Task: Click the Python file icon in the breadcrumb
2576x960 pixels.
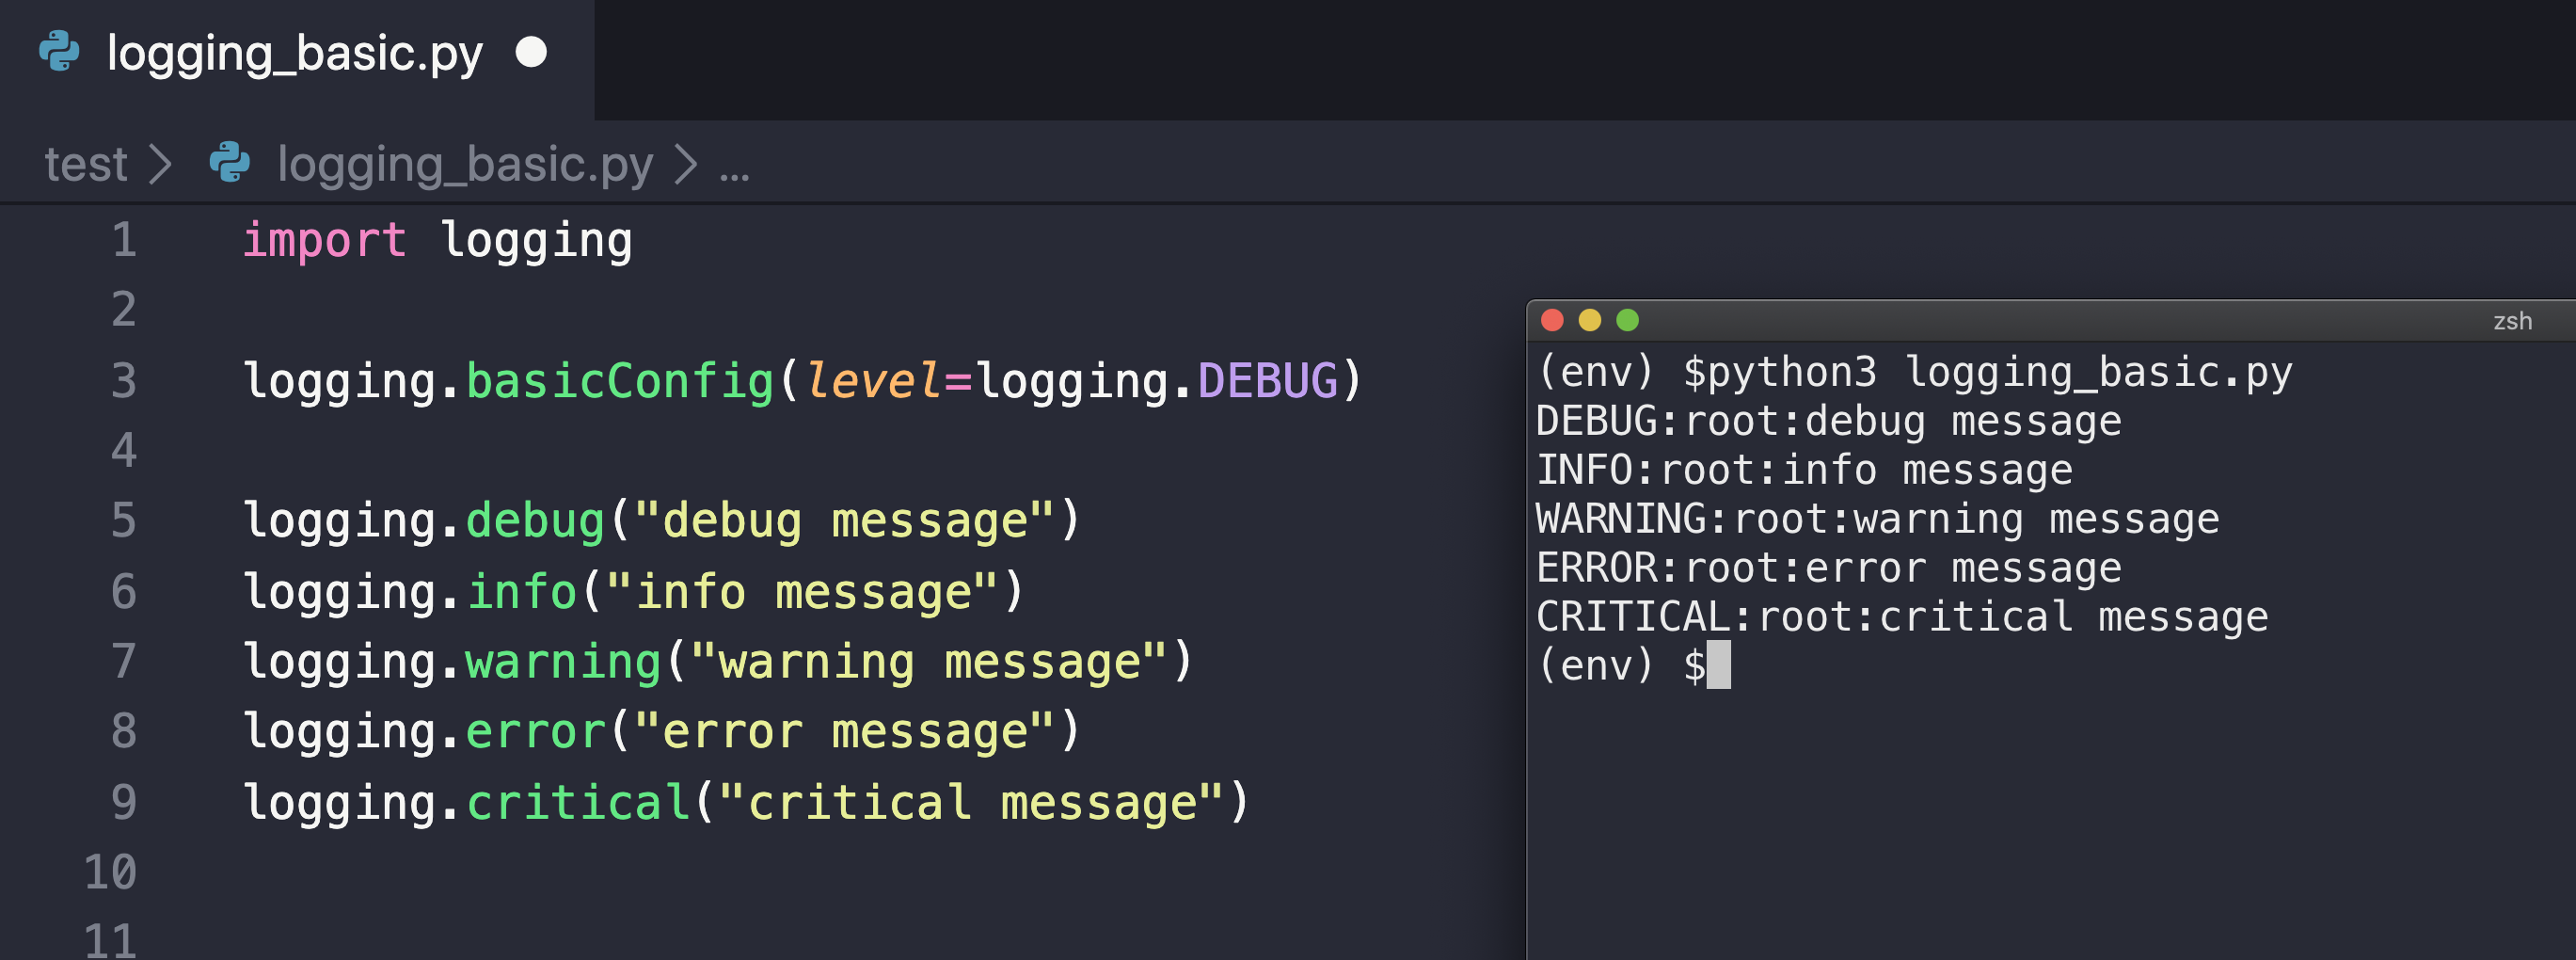Action: (230, 163)
